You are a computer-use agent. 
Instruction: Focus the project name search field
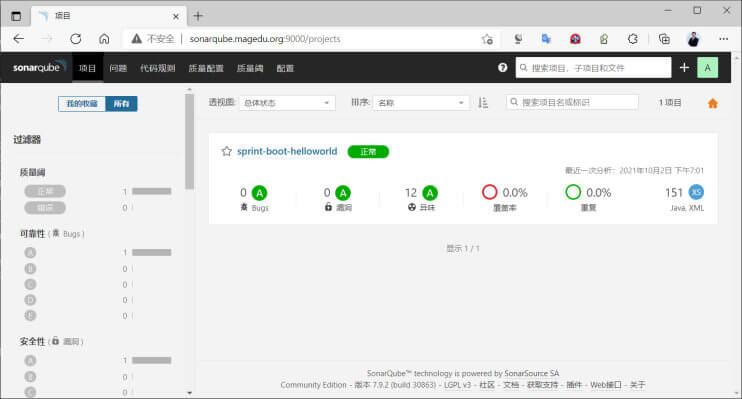(x=572, y=102)
